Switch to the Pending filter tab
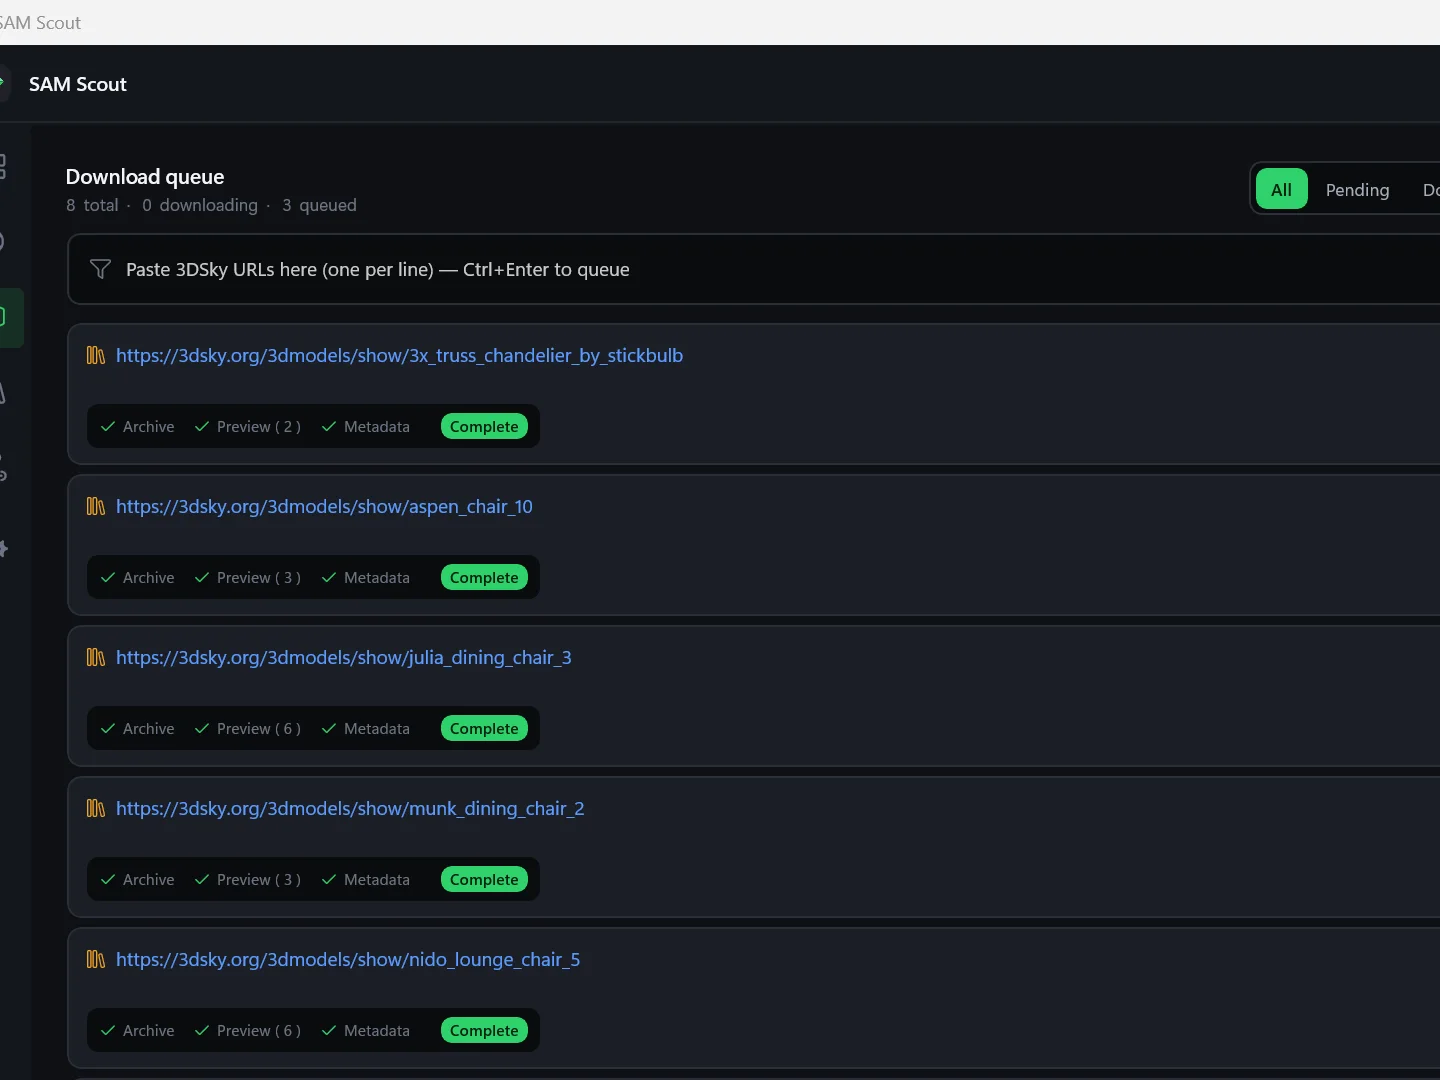This screenshot has width=1440, height=1080. pos(1357,189)
